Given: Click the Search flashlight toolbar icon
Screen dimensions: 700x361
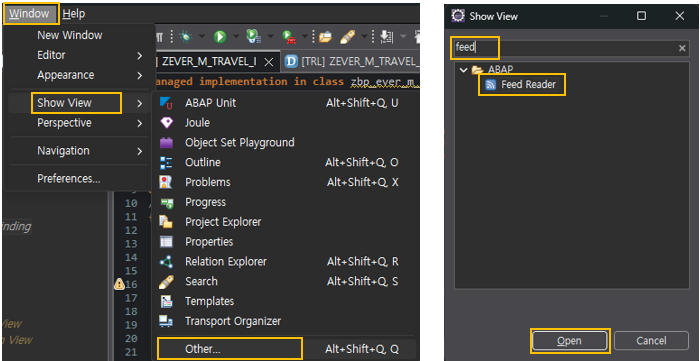Looking at the screenshot, I should pos(348,37).
